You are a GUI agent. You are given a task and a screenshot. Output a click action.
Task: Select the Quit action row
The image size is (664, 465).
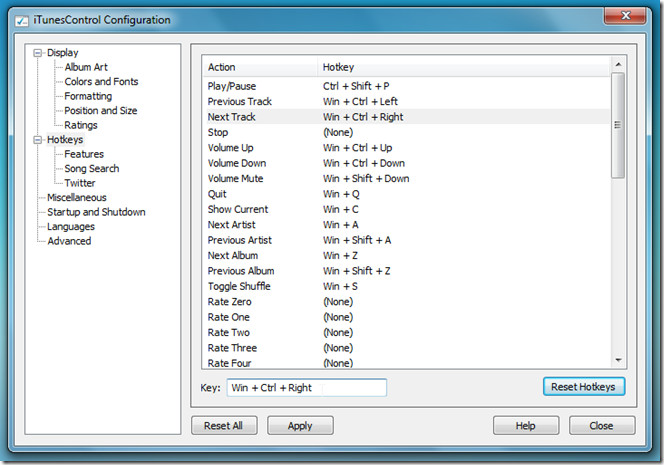pyautogui.click(x=406, y=194)
